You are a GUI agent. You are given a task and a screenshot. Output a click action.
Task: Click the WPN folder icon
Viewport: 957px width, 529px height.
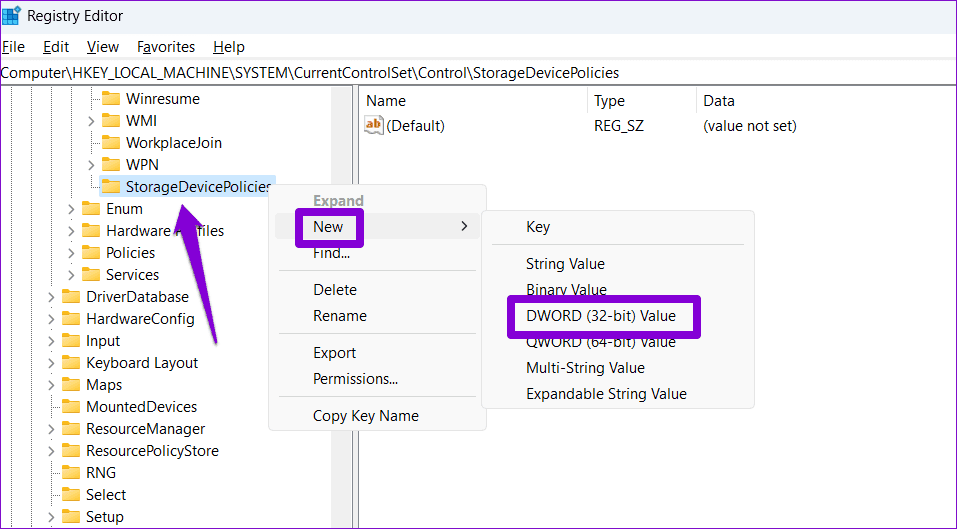(110, 164)
